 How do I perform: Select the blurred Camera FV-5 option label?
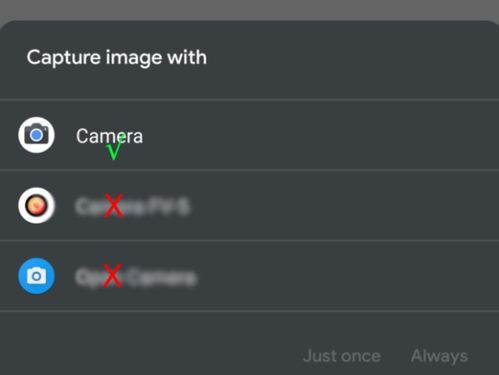click(133, 206)
